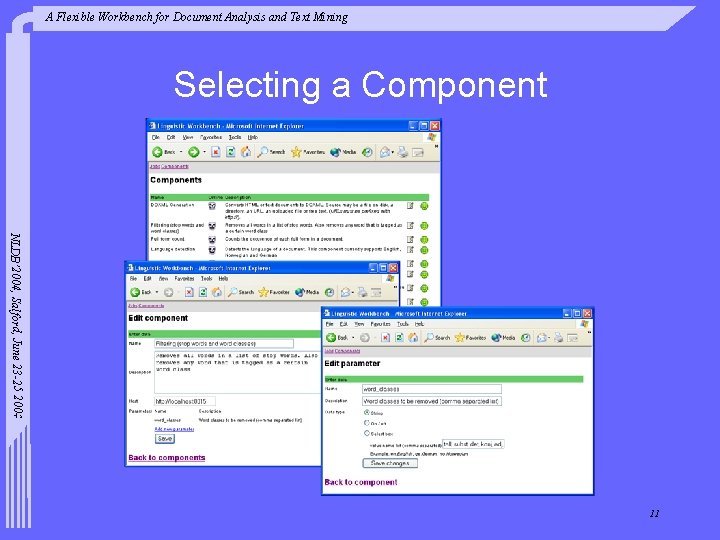
Task: Open Favorites menu in Components window
Action: click(x=211, y=137)
